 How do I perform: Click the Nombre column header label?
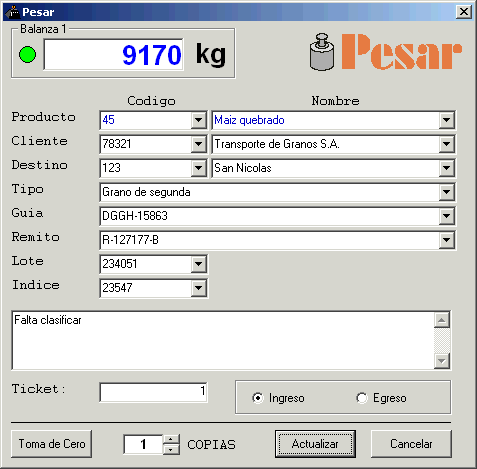(x=335, y=101)
